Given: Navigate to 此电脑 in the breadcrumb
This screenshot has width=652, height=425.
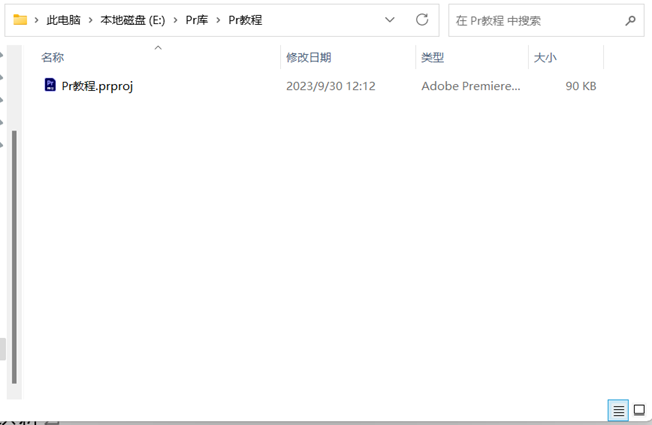Looking at the screenshot, I should [65, 20].
